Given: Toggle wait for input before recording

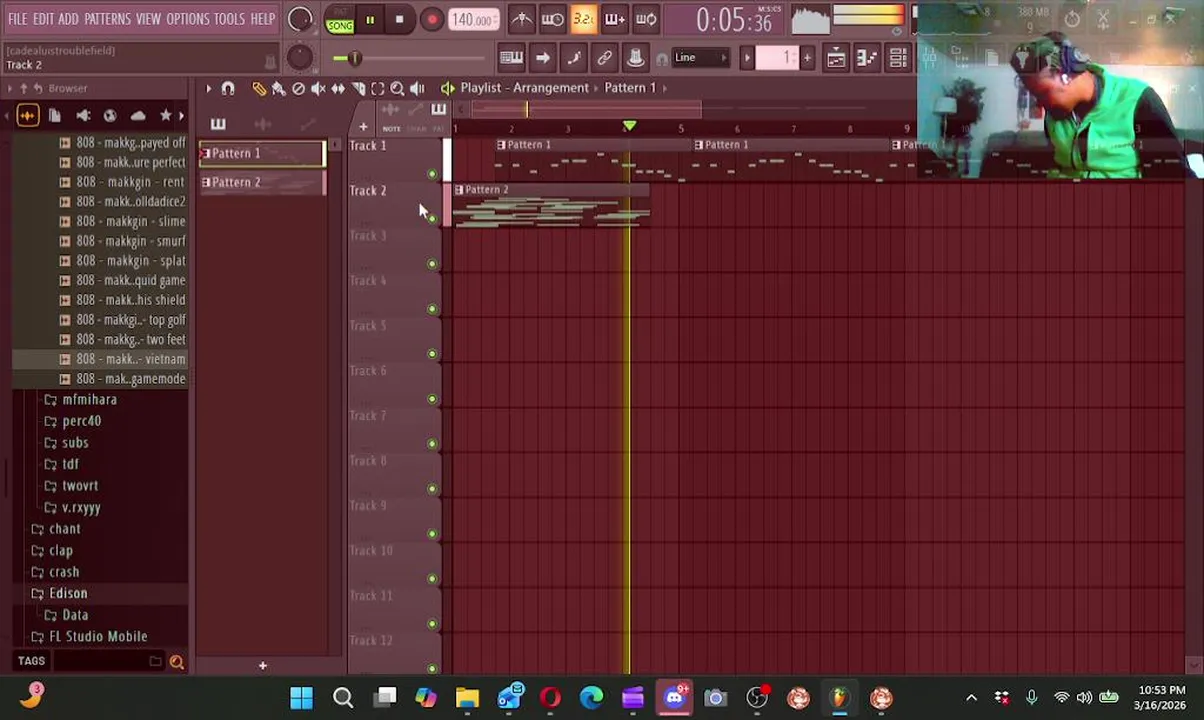Looking at the screenshot, I should [x=552, y=19].
